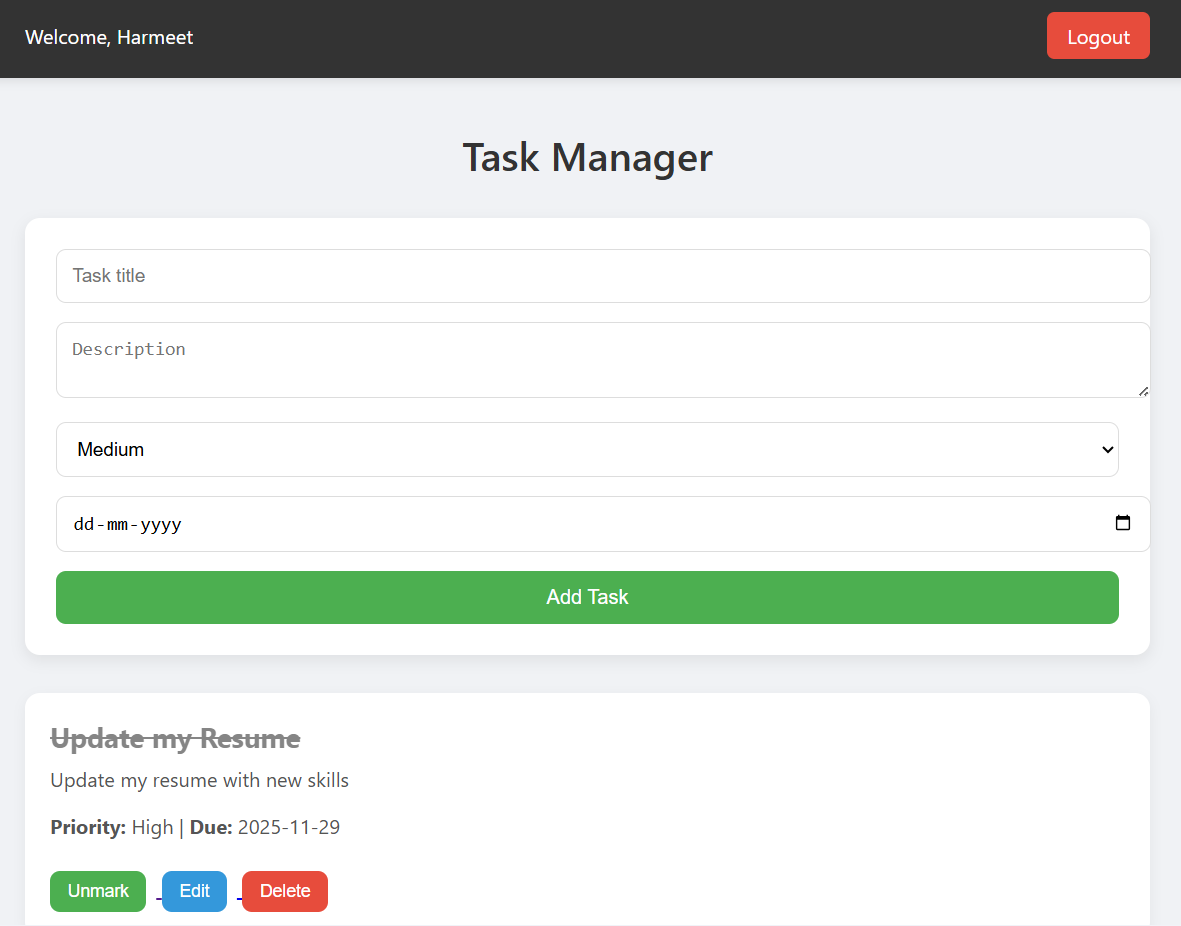Edit the Update my Resume task
1181x926 pixels.
pos(194,891)
